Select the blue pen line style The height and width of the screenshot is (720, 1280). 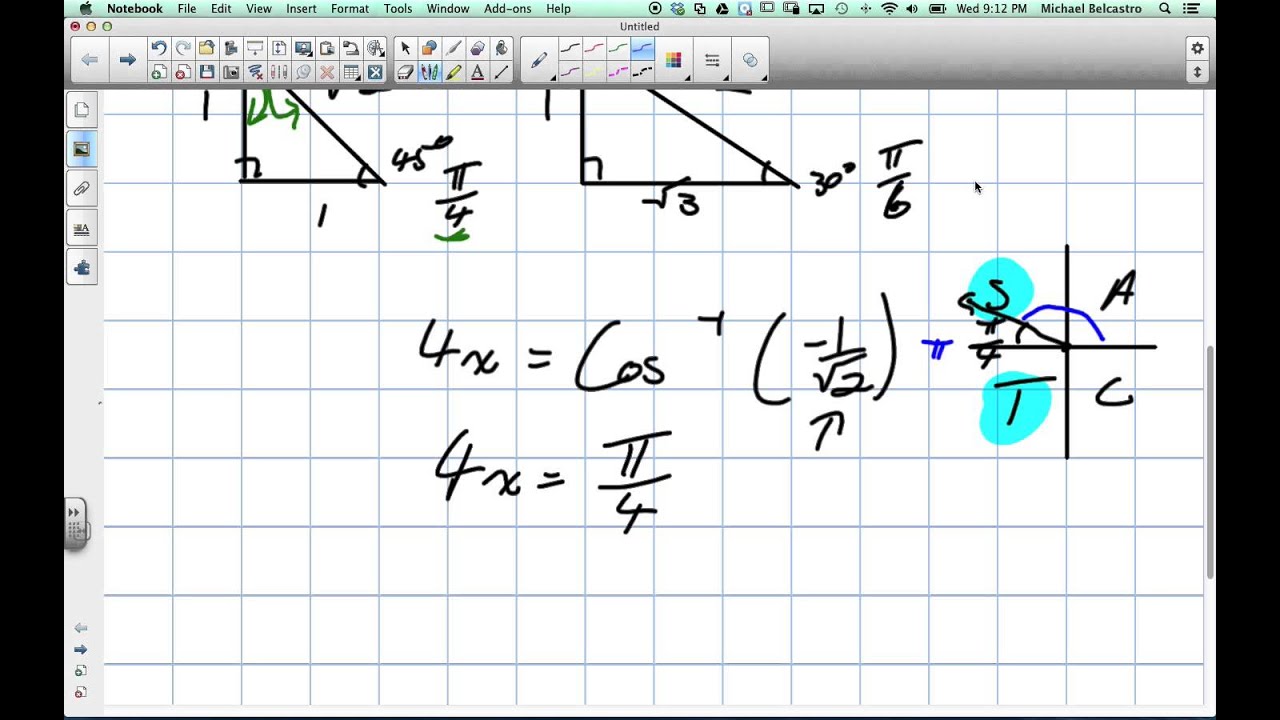click(x=642, y=48)
